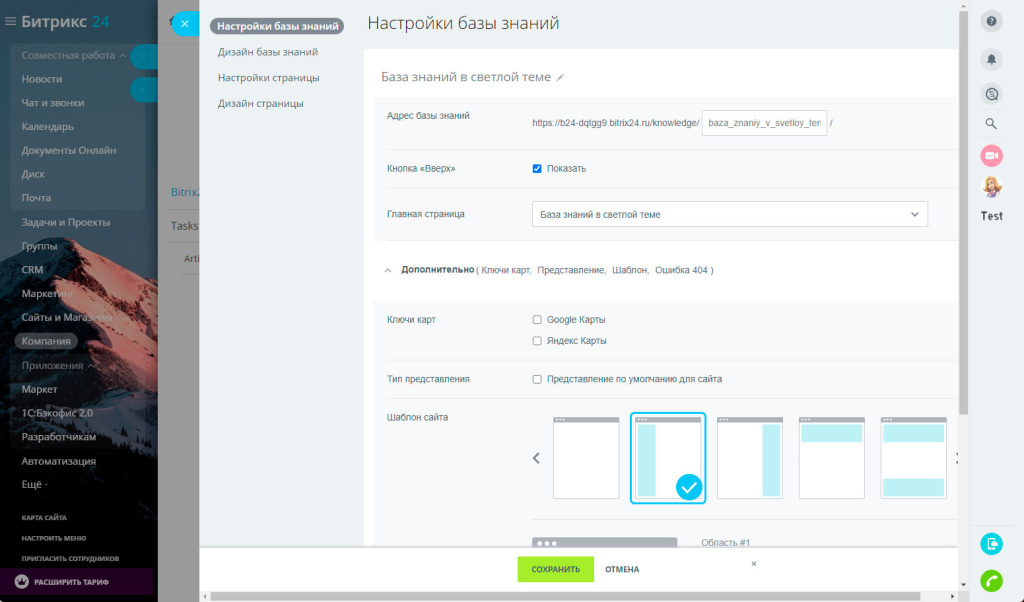Viewport: 1024px width, 602px height.
Task: Close the settings slider with the blue X
Action: [x=185, y=24]
